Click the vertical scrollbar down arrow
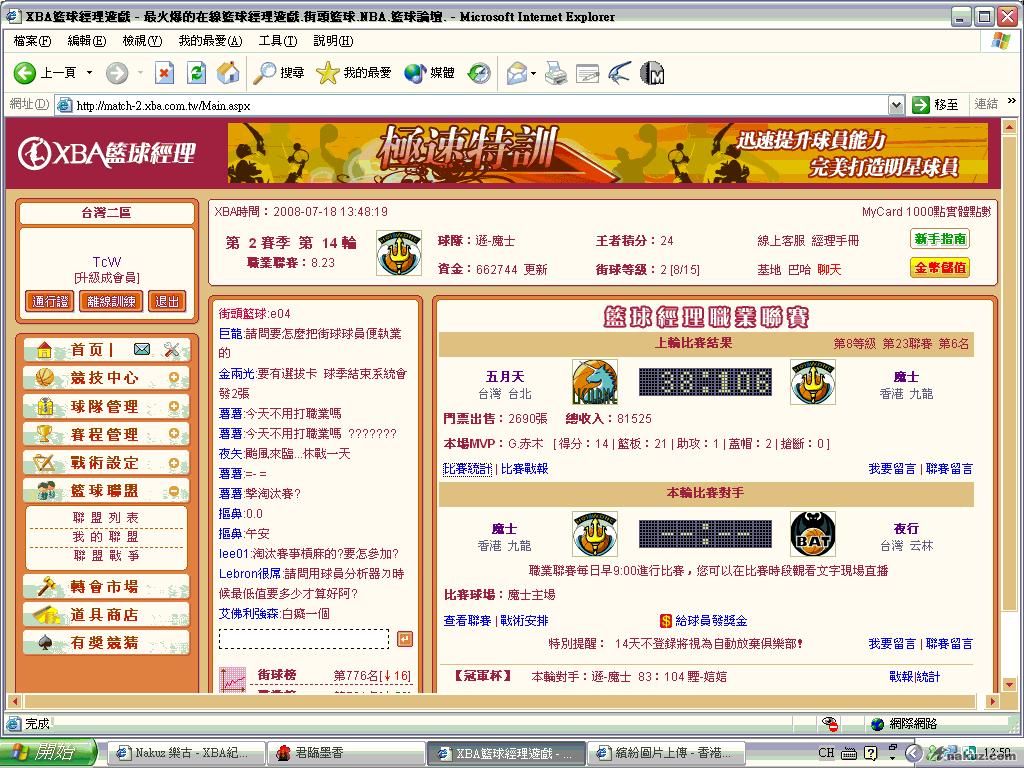 click(1009, 684)
